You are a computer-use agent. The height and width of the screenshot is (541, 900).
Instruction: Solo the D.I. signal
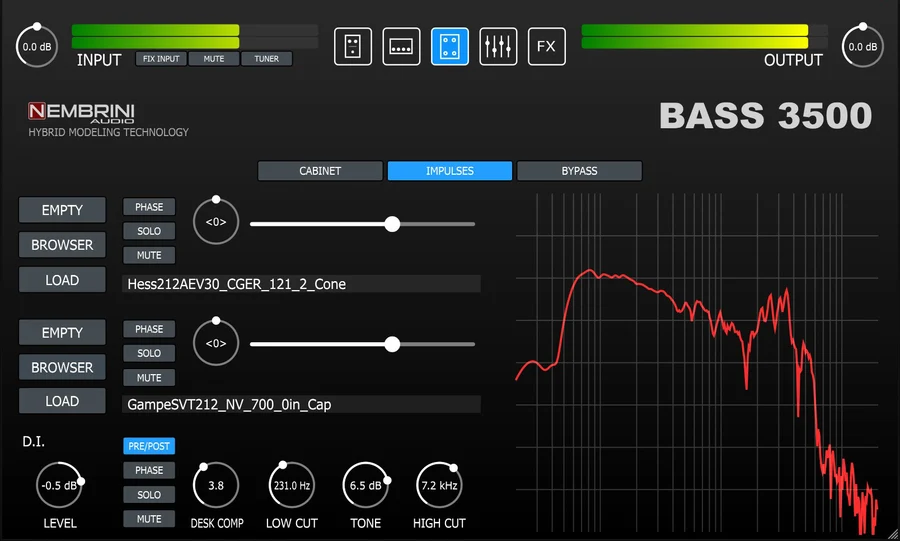[x=149, y=495]
